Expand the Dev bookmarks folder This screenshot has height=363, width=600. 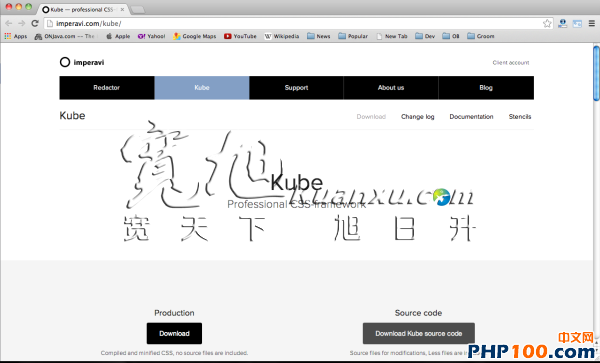(425, 36)
